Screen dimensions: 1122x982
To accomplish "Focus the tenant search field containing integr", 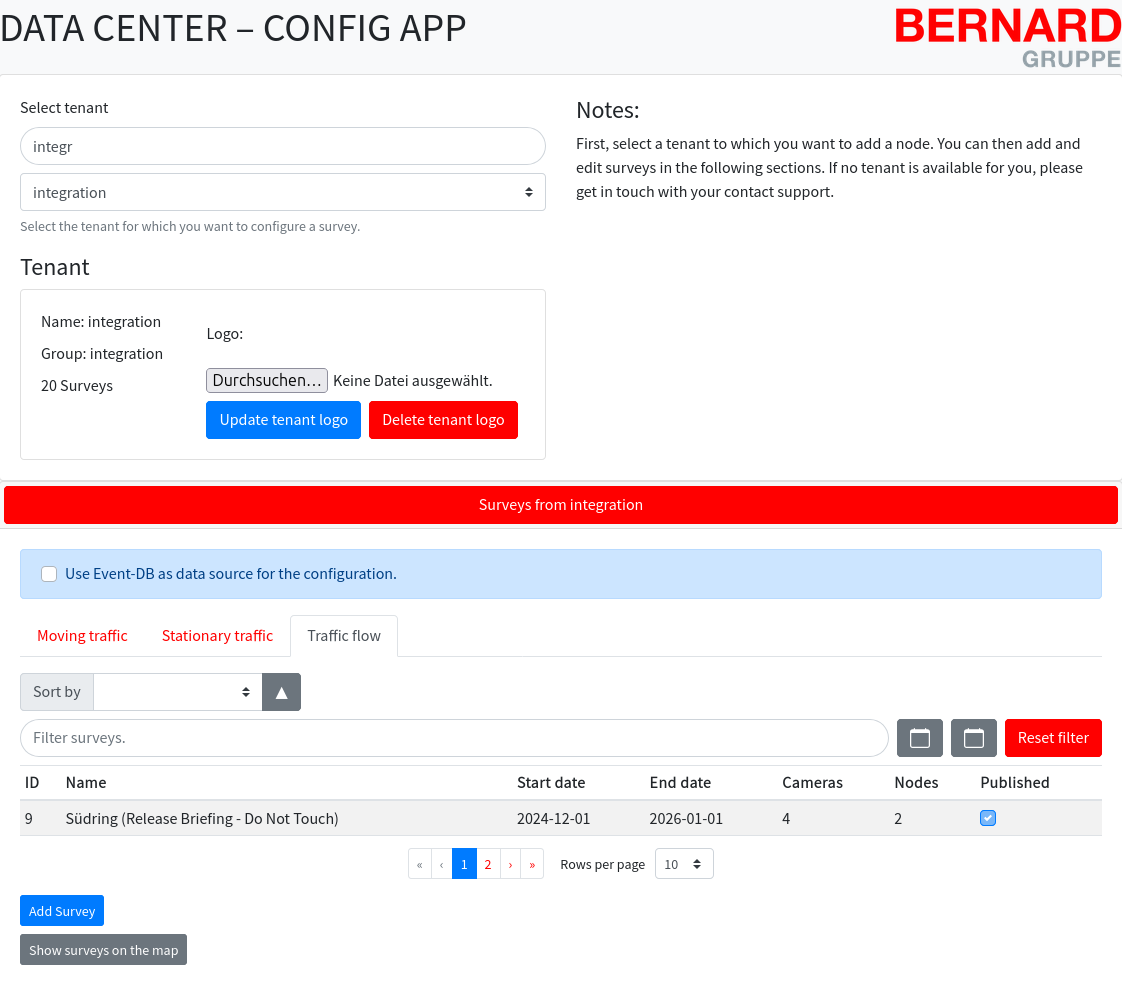I will pyautogui.click(x=283, y=146).
